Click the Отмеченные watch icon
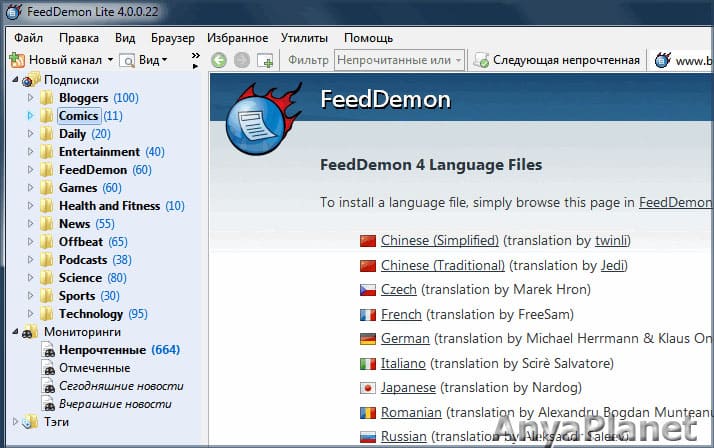Image resolution: width=714 pixels, height=448 pixels. point(48,368)
